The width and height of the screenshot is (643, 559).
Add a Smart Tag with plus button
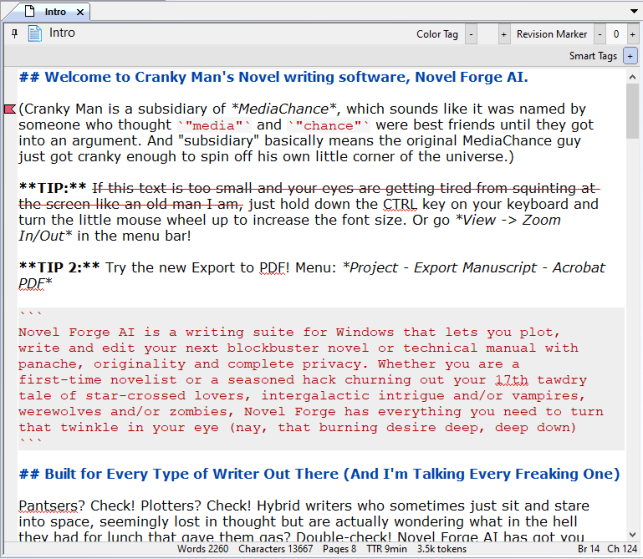pyautogui.click(x=630, y=56)
